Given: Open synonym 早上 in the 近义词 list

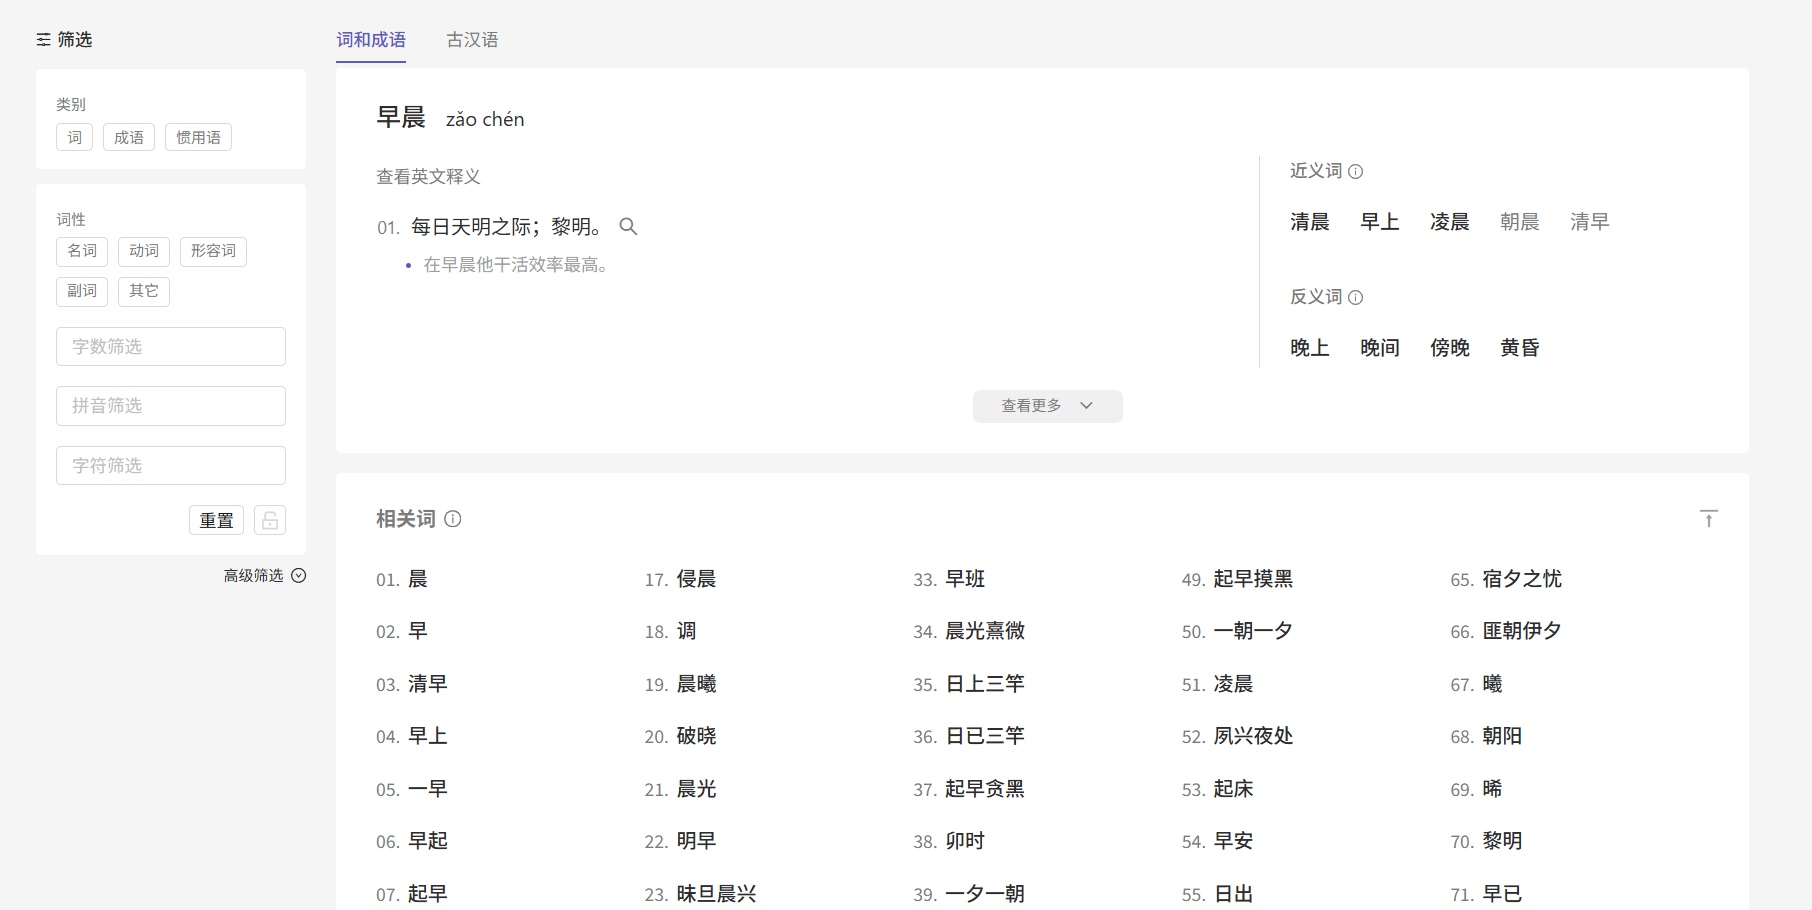Looking at the screenshot, I should [x=1380, y=222].
